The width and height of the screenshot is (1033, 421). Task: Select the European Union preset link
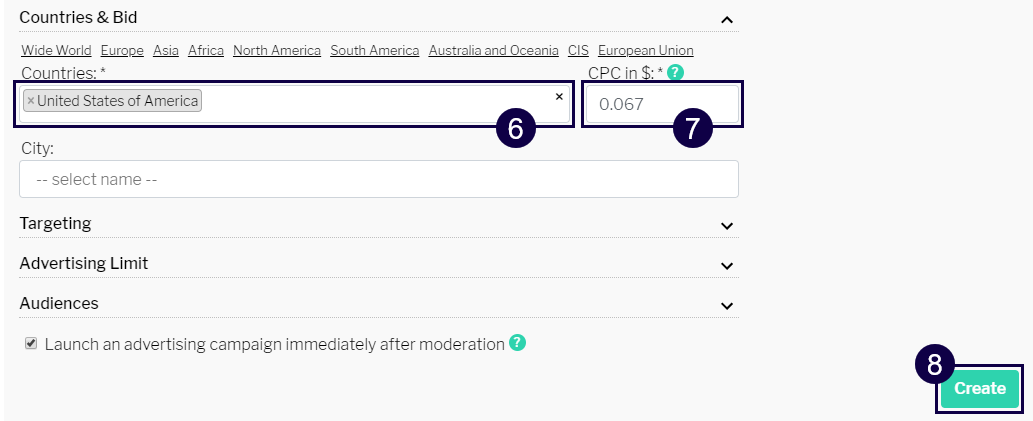click(646, 50)
